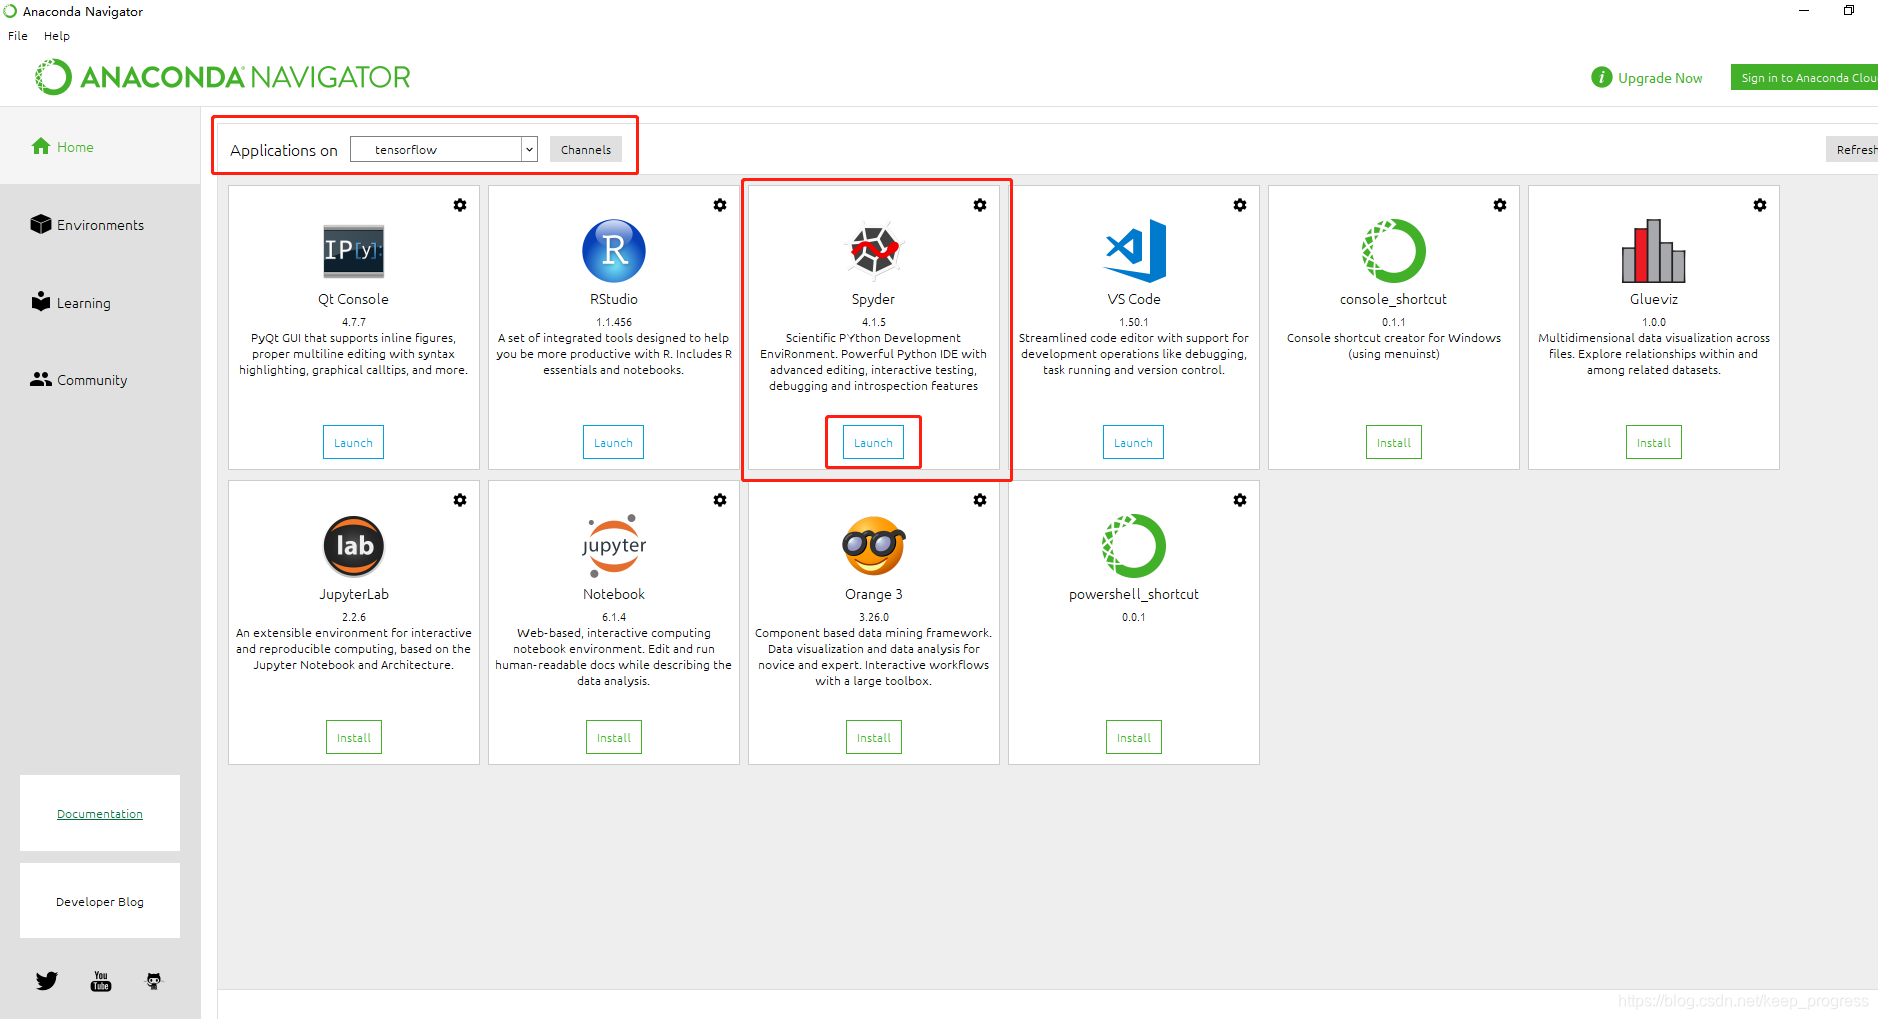Click the VS Code title text
The height and width of the screenshot is (1019, 1878).
(x=1134, y=299)
